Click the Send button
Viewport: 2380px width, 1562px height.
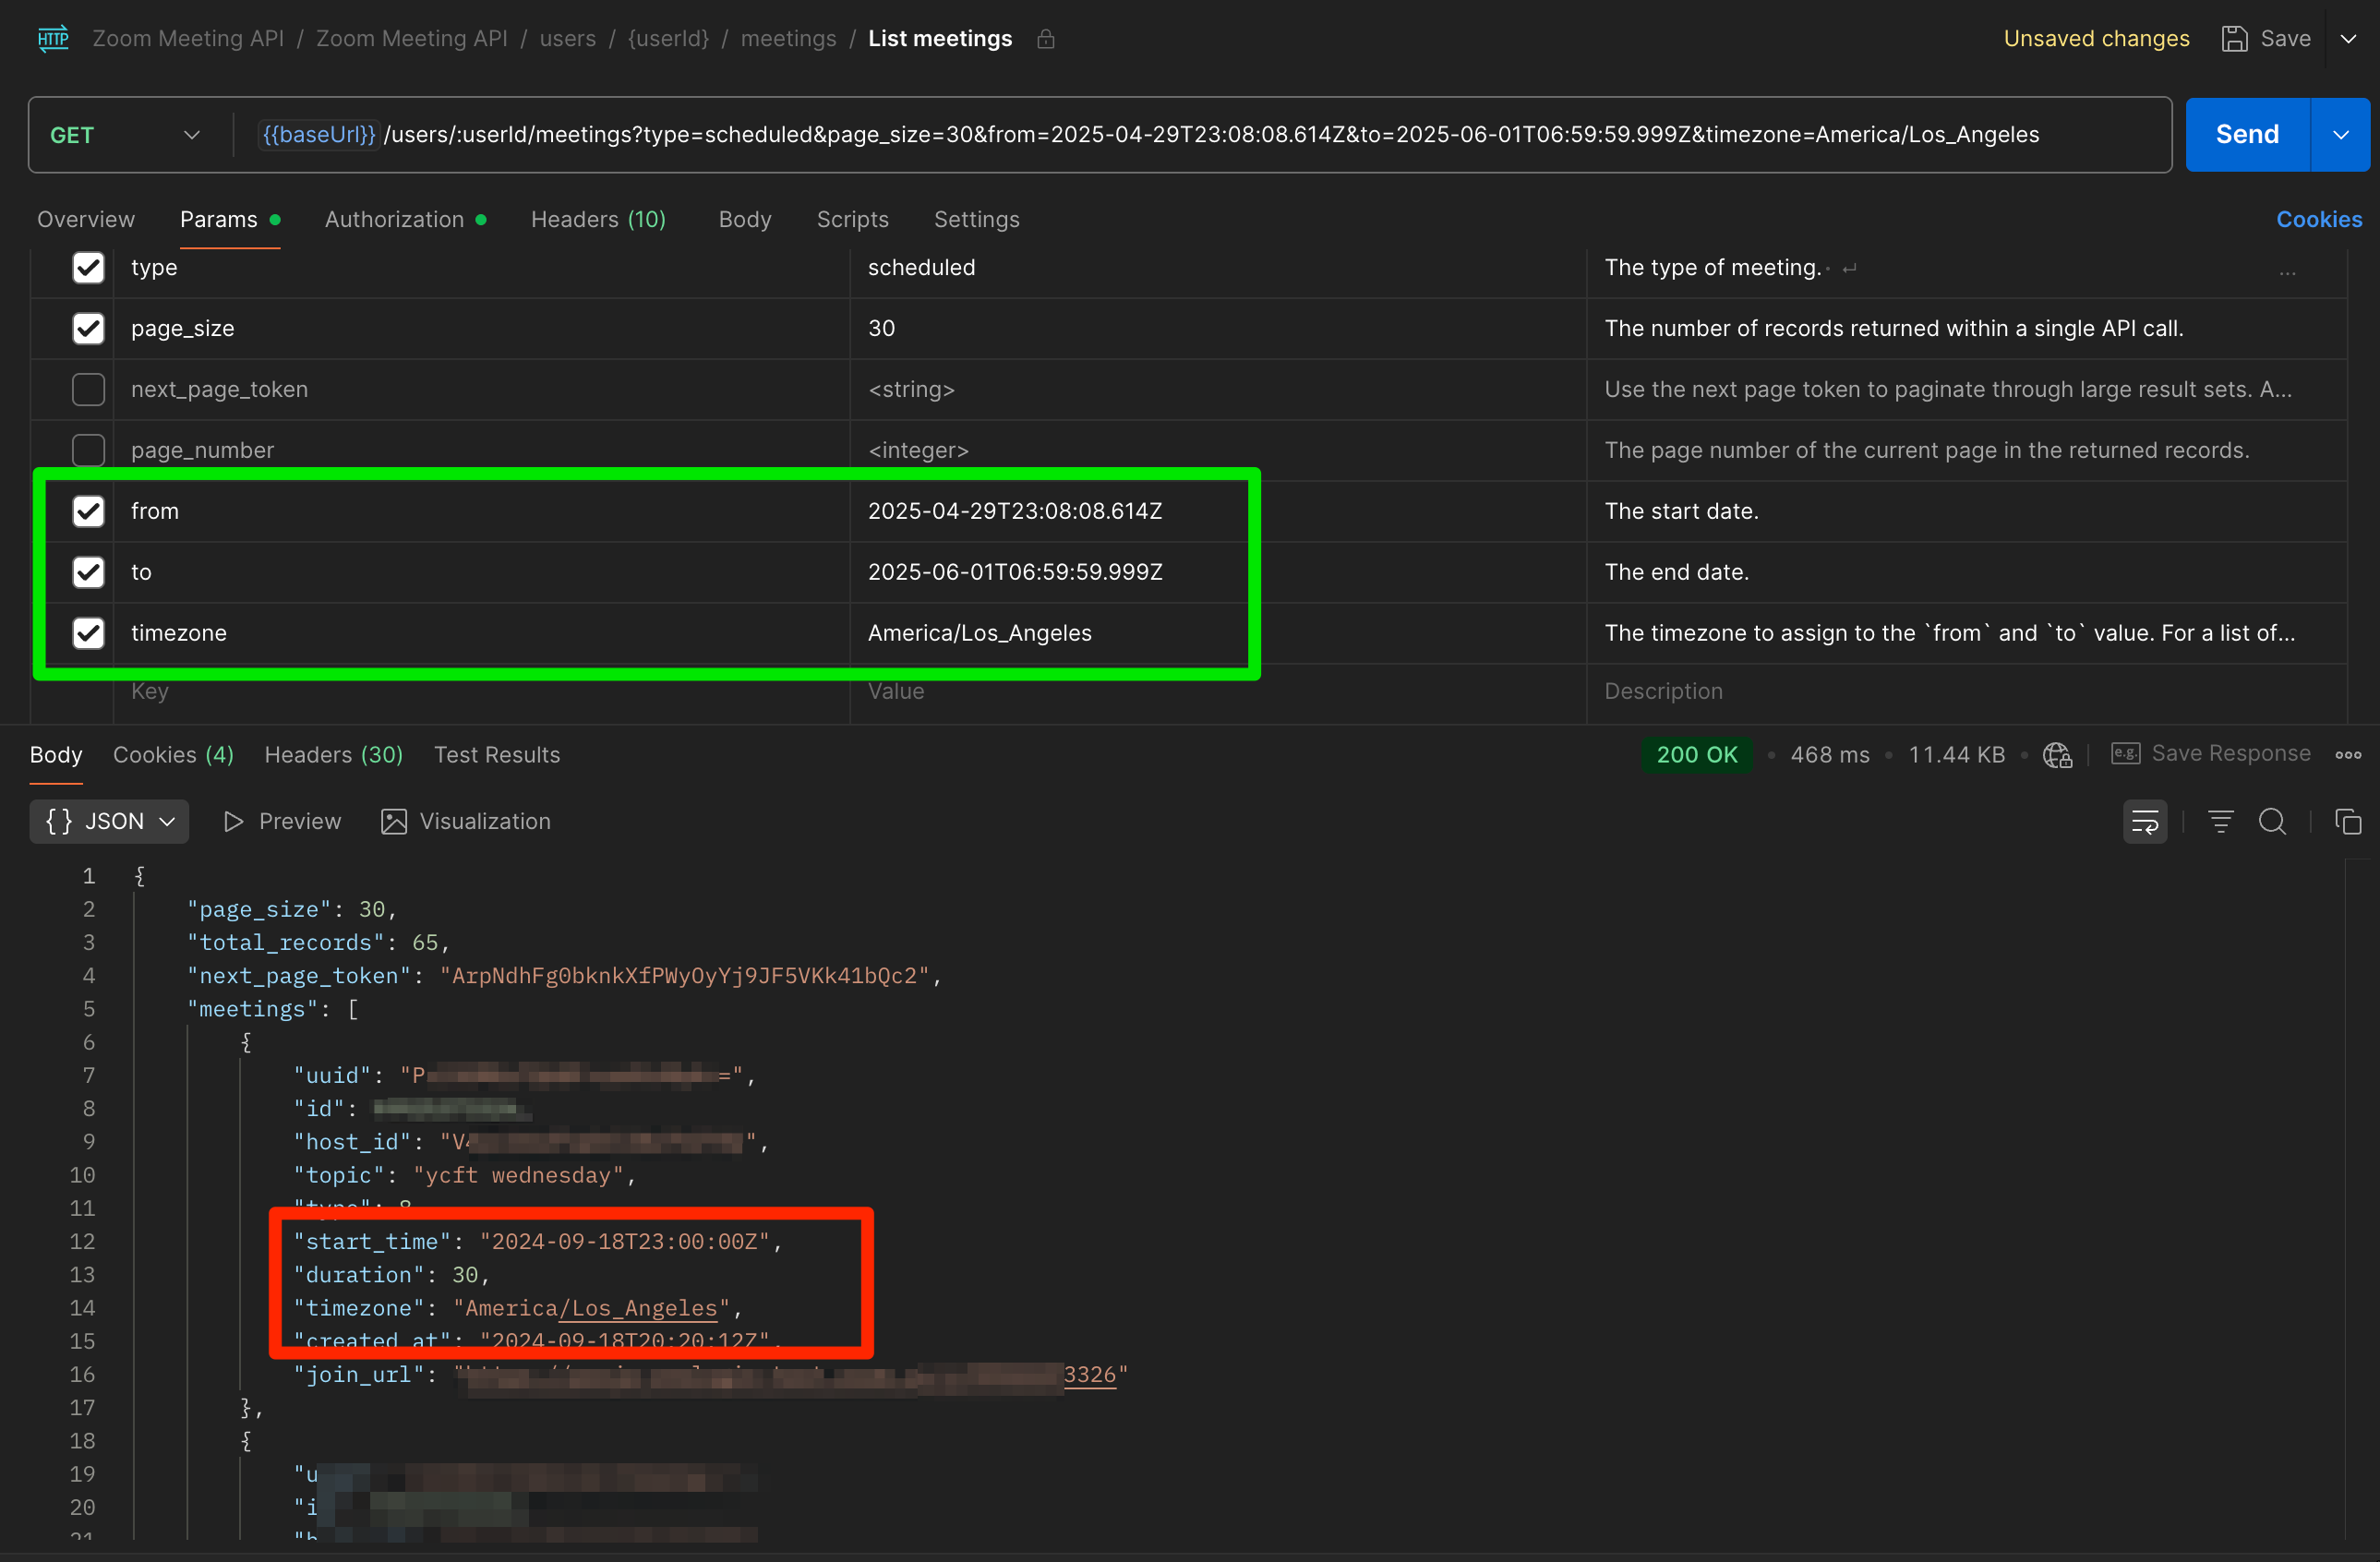(x=2246, y=135)
